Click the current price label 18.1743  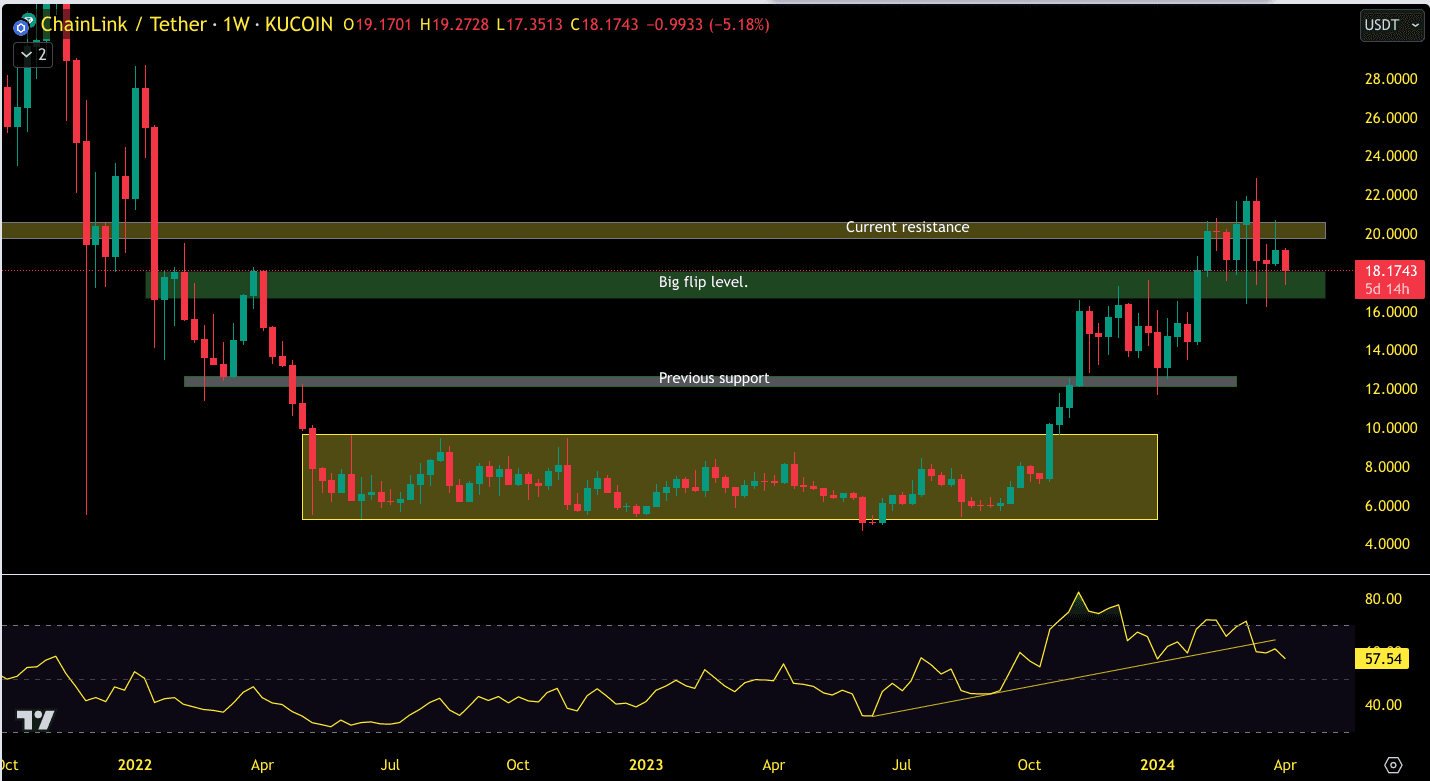pos(1389,271)
